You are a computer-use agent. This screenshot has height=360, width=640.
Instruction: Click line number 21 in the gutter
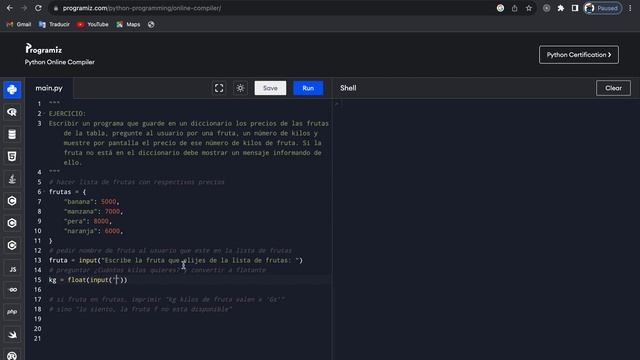[x=38, y=339]
